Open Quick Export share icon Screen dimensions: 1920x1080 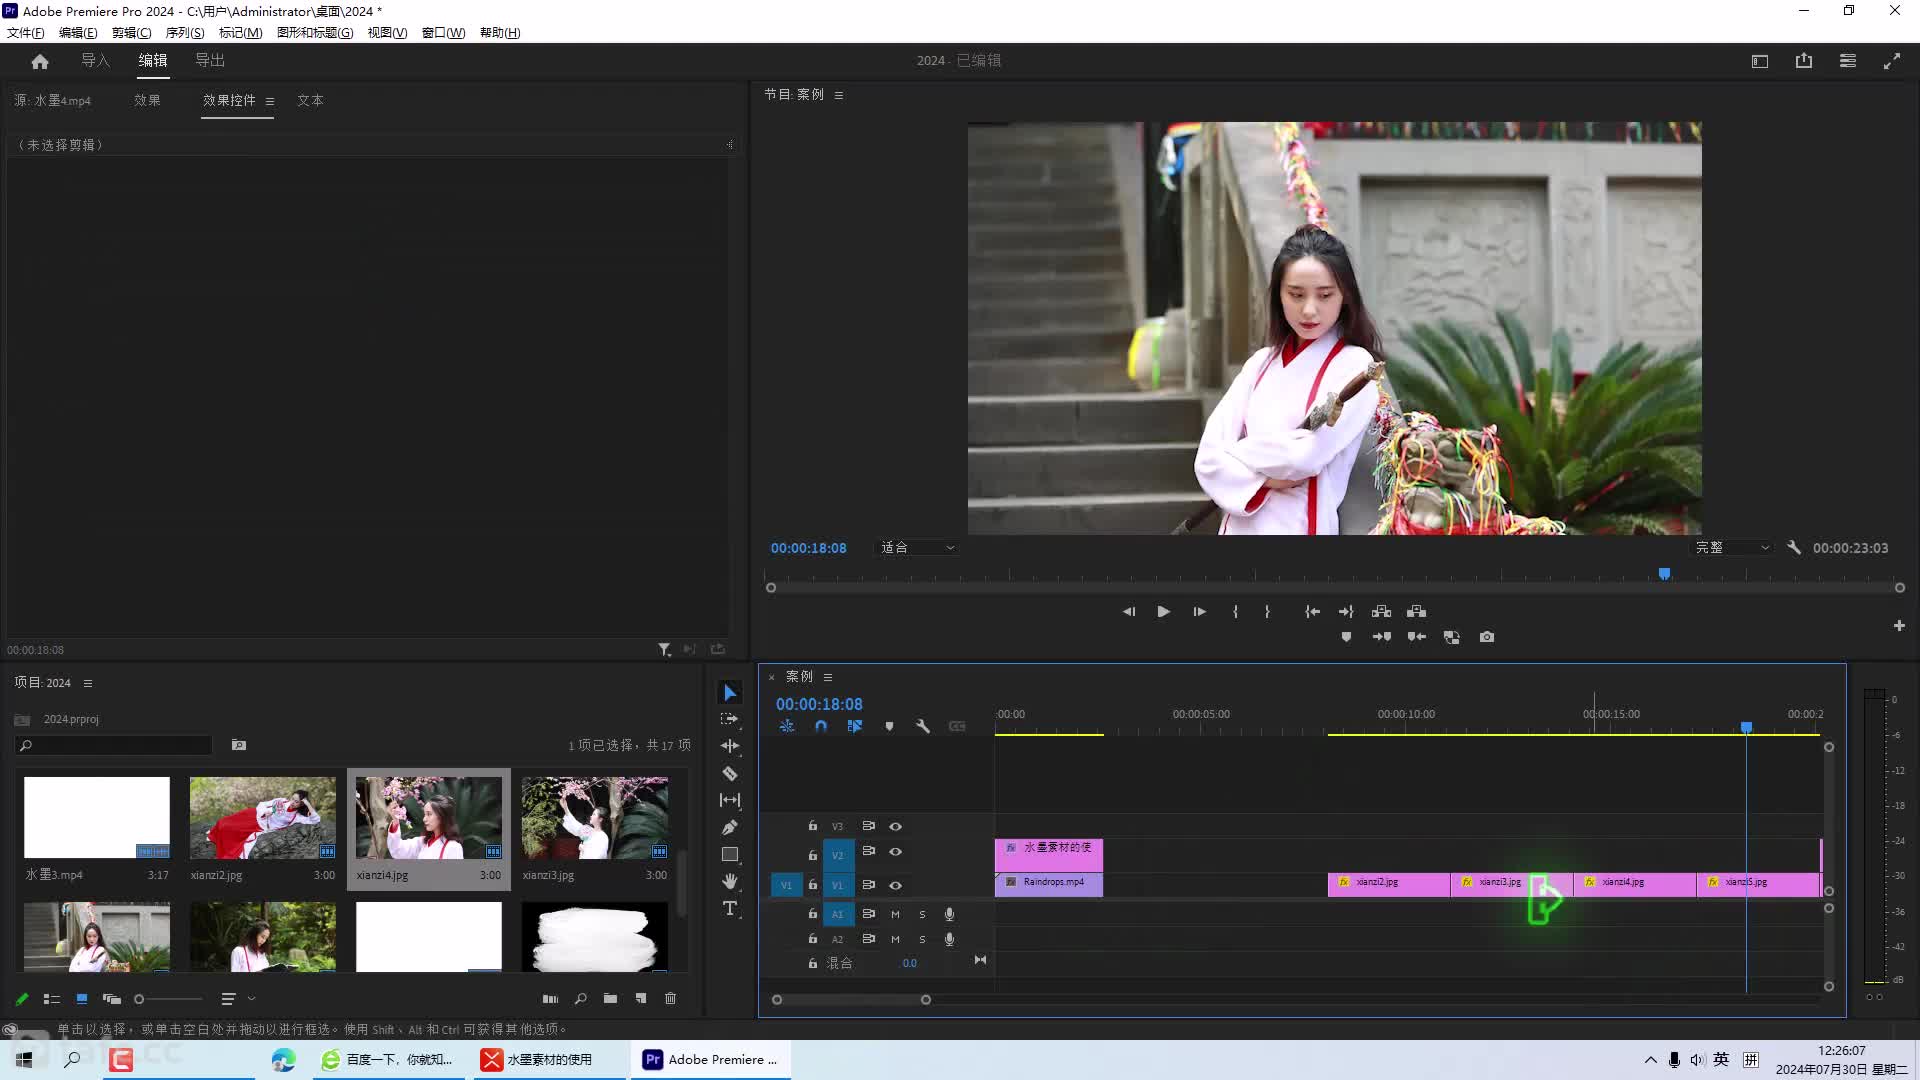tap(1803, 61)
